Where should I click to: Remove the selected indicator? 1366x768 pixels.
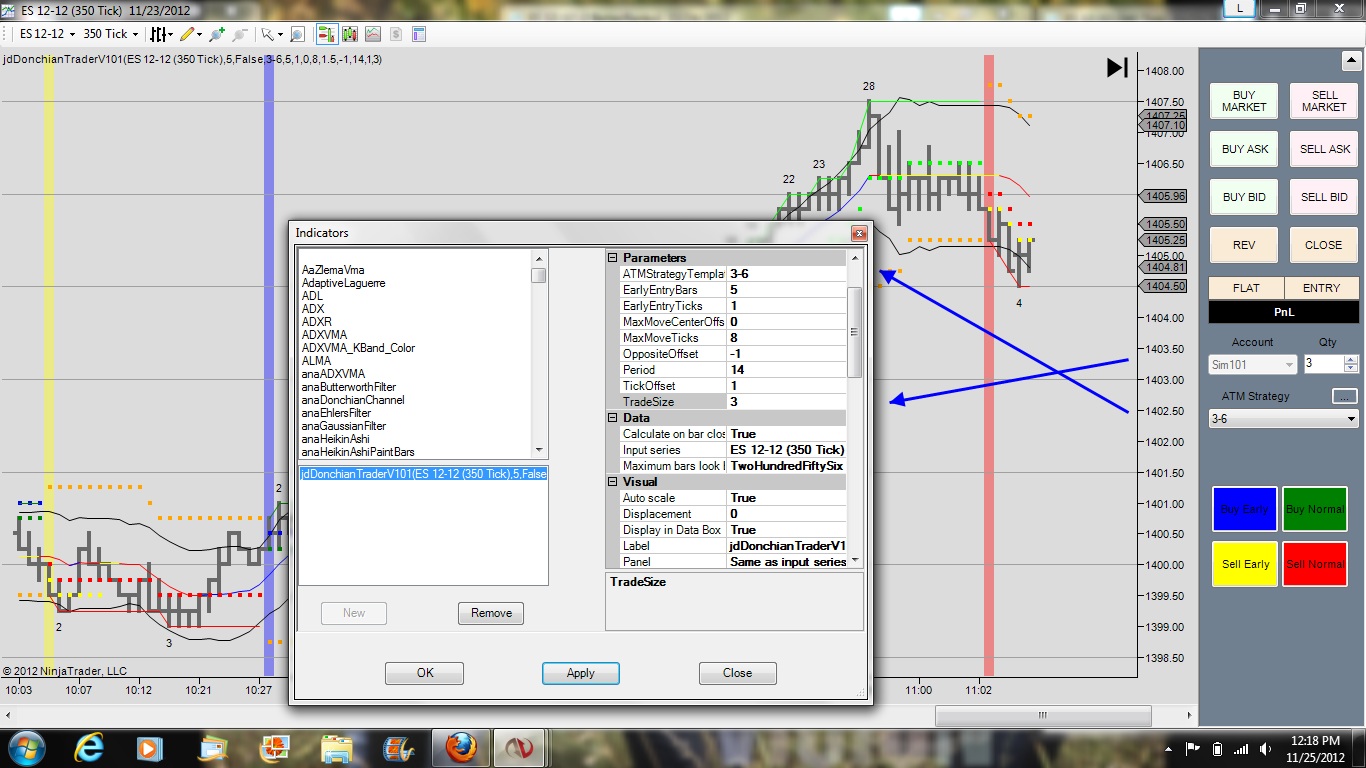coord(491,613)
